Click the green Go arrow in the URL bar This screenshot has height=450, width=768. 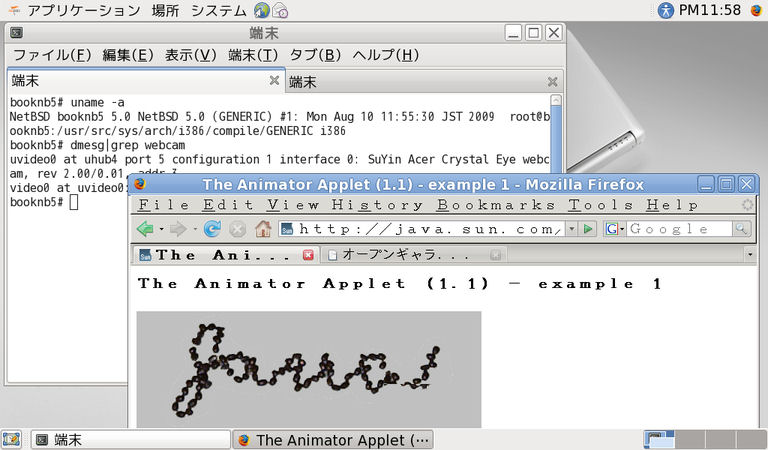[x=588, y=229]
